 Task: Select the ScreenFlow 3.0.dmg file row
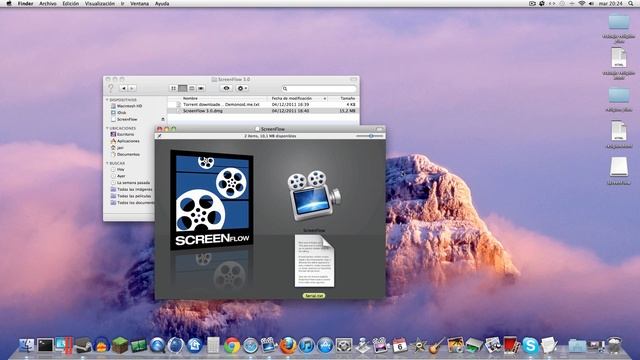click(263, 111)
